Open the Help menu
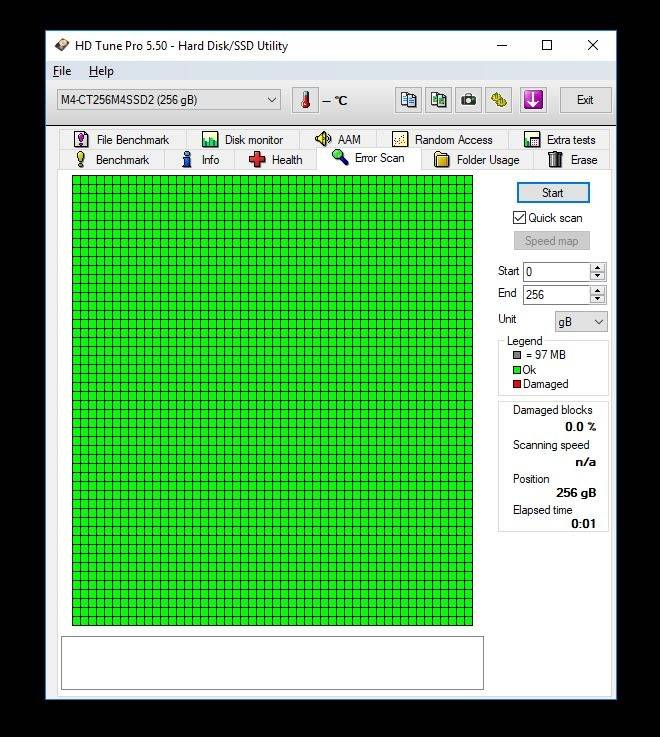The width and height of the screenshot is (660, 737). [101, 71]
